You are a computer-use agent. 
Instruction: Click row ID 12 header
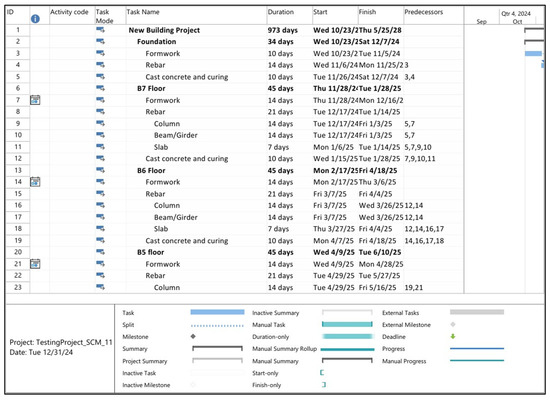click(x=18, y=158)
